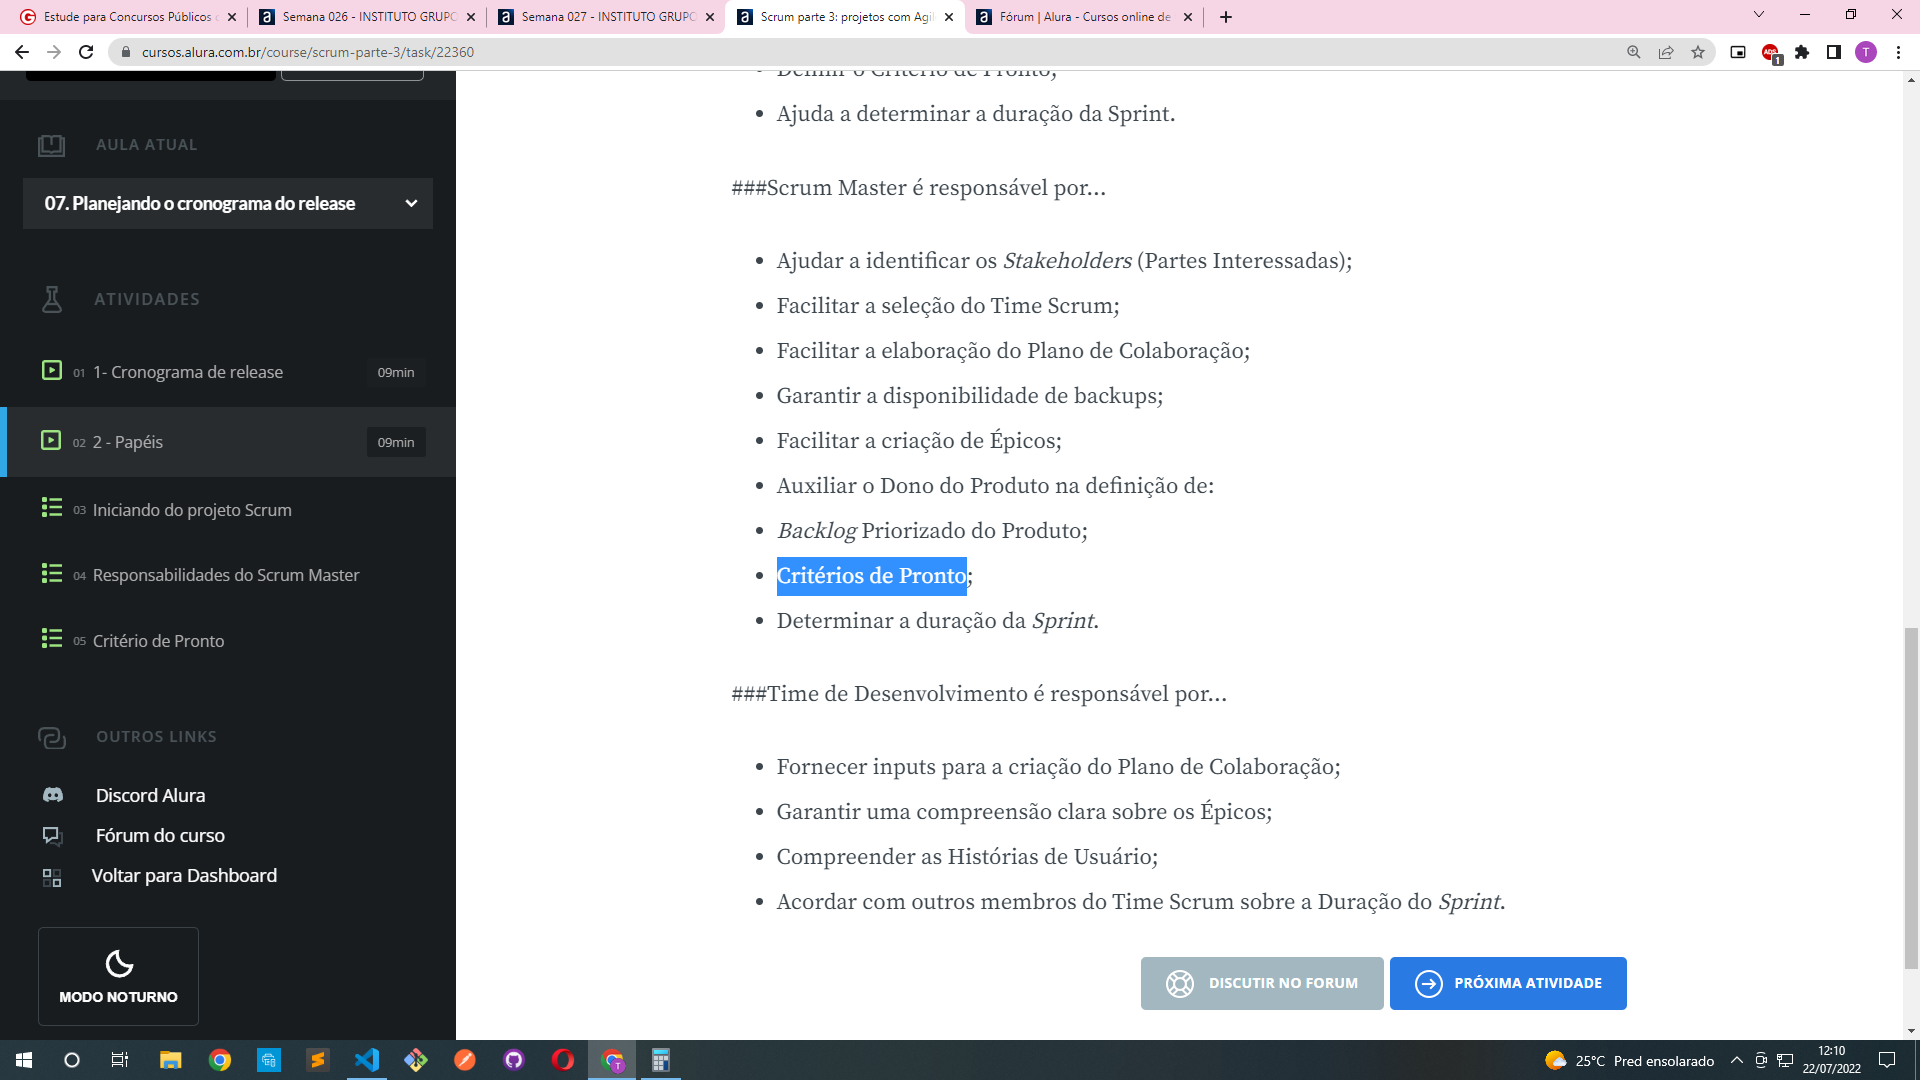
Task: Switch to the Semana 026 tab
Action: (x=367, y=17)
